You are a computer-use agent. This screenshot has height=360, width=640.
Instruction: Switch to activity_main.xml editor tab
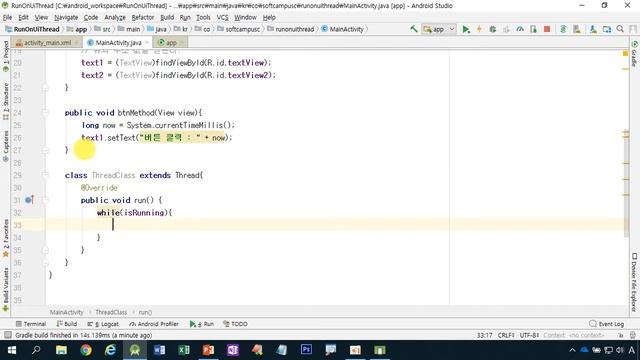coord(47,42)
